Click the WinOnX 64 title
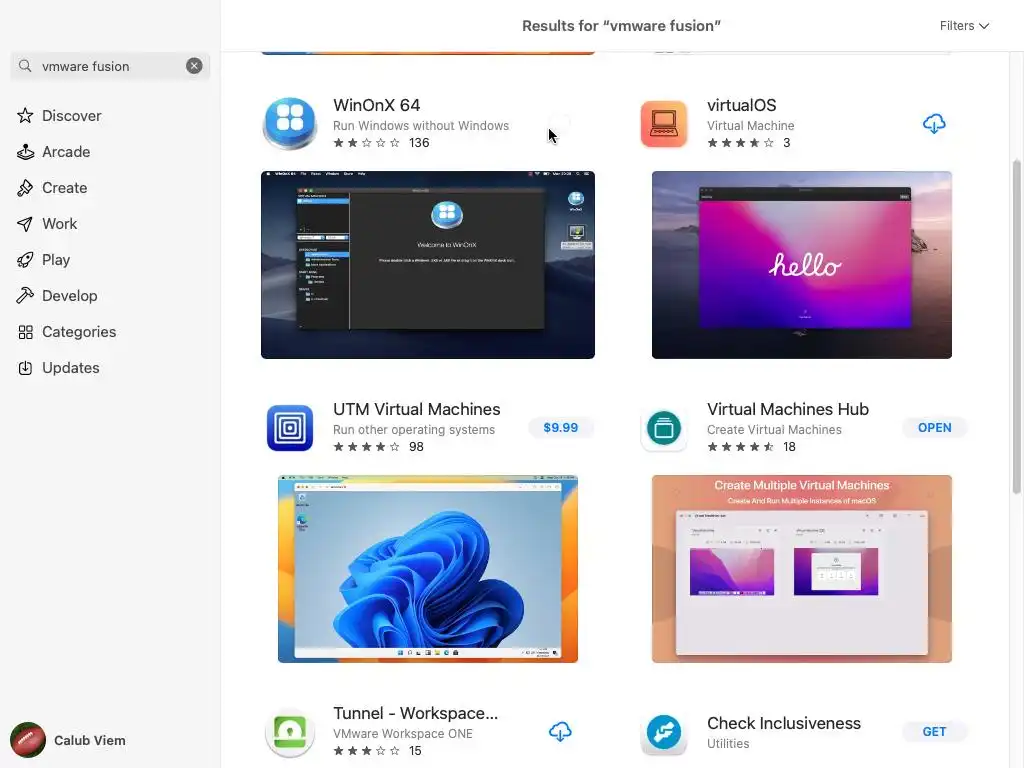The height and width of the screenshot is (768, 1024). (376, 105)
